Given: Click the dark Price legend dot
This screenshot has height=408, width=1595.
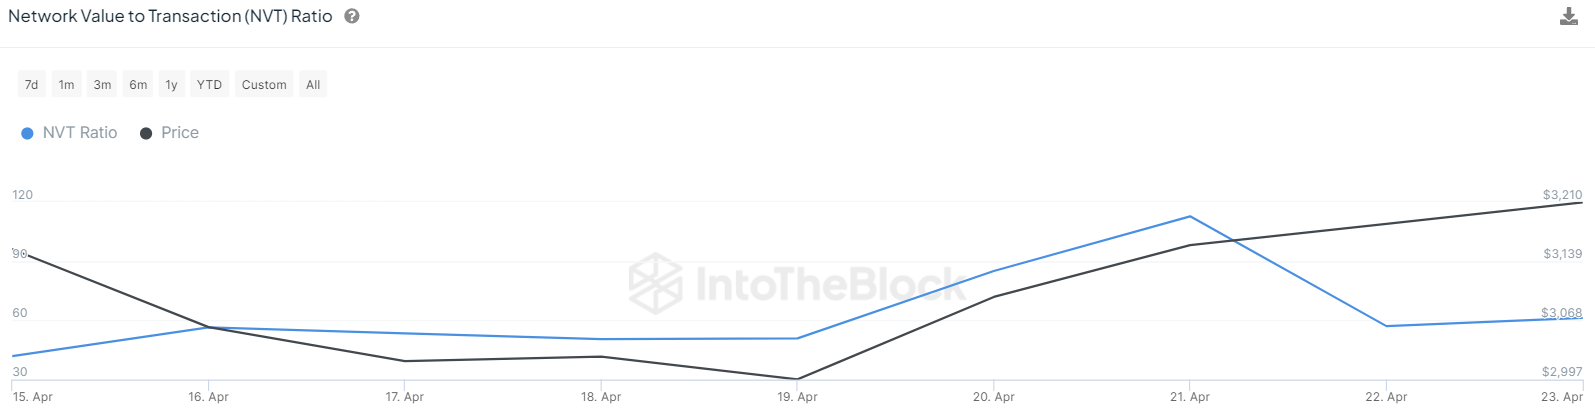Looking at the screenshot, I should click(146, 134).
